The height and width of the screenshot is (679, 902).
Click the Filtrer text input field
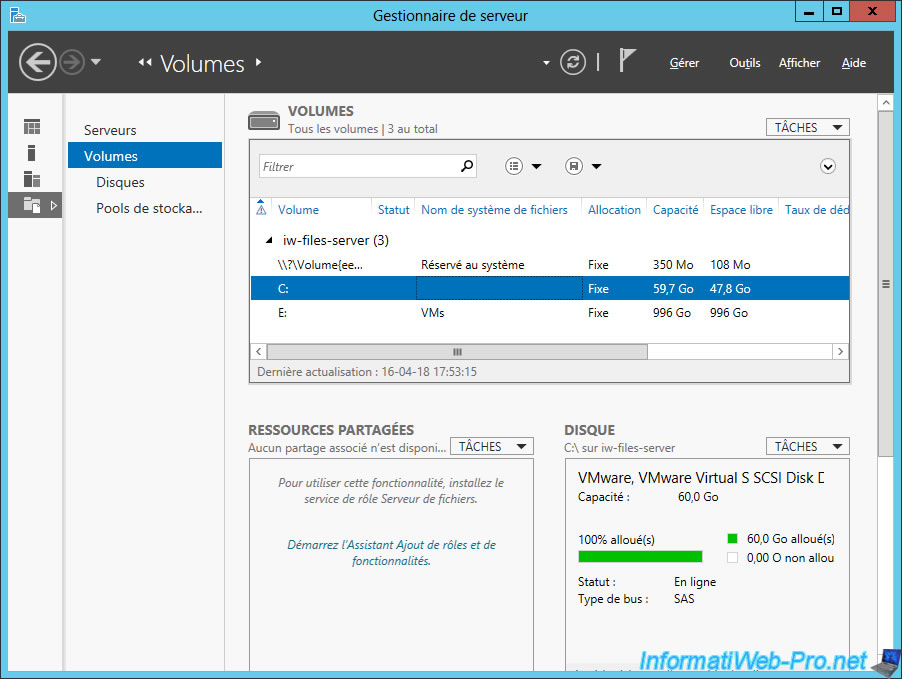(x=358, y=167)
